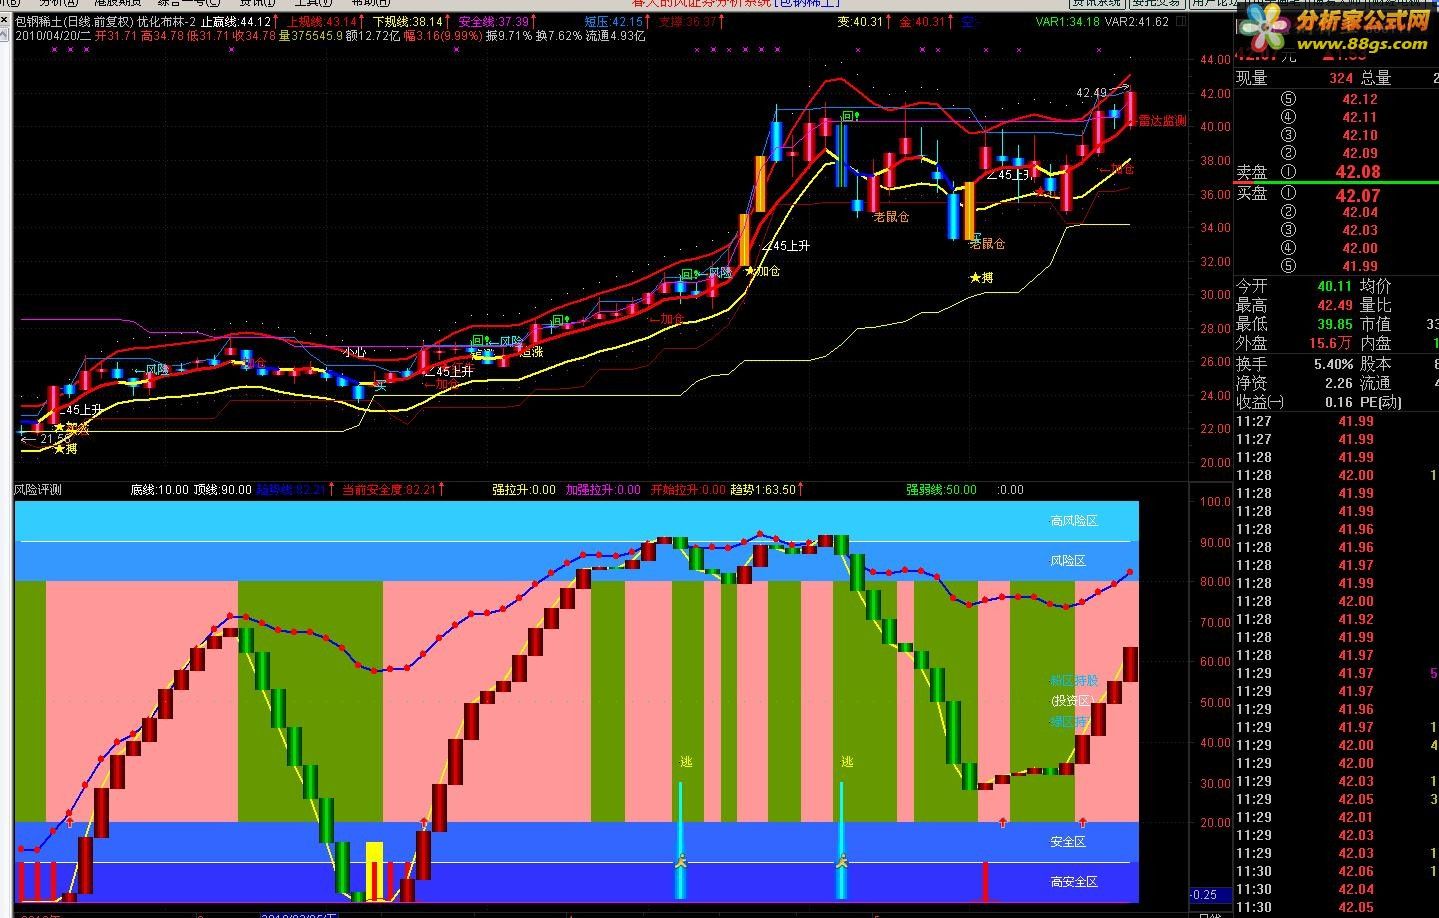The image size is (1439, 918).
Task: Click the earlier 逃 escape marker
Action: [686, 762]
